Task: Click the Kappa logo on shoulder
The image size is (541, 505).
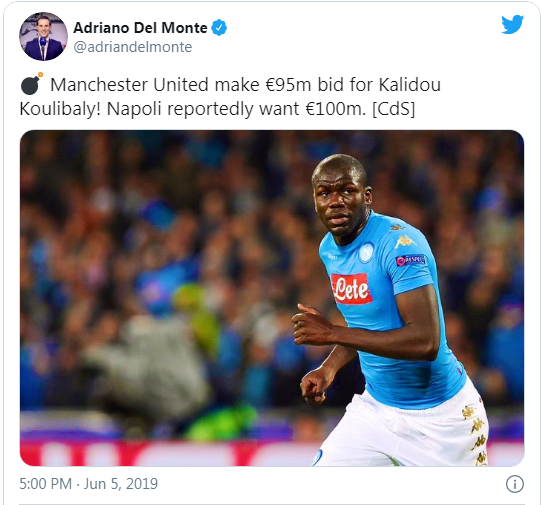Action: click(405, 241)
